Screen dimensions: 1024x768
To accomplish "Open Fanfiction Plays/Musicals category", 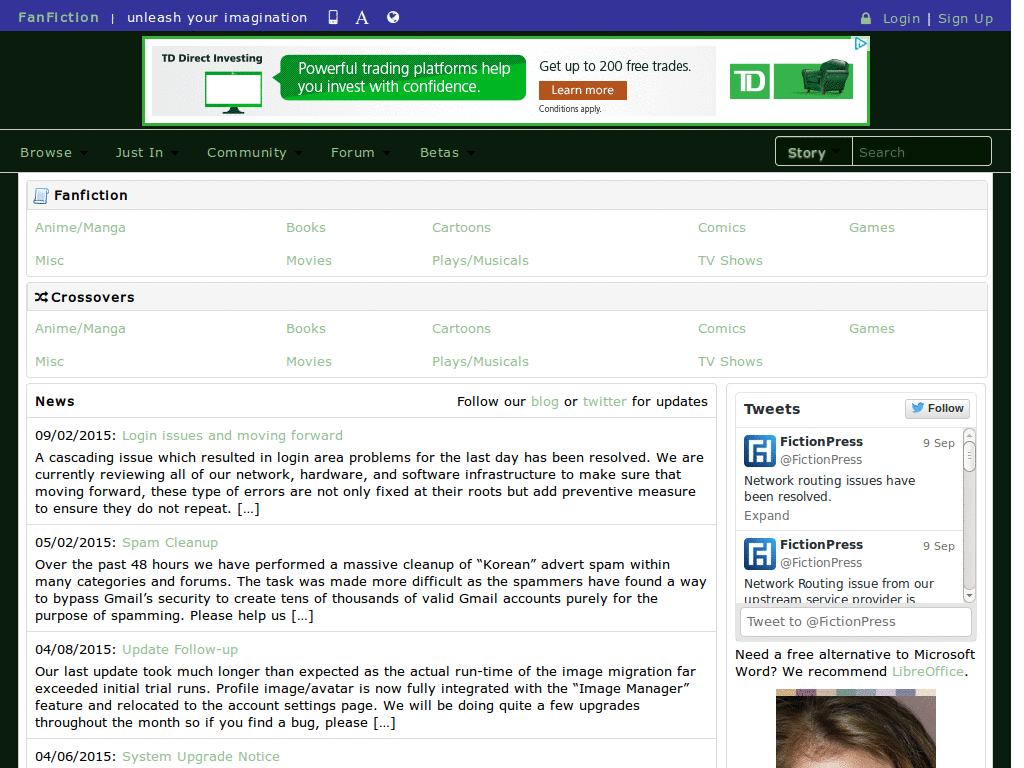I will point(480,261).
